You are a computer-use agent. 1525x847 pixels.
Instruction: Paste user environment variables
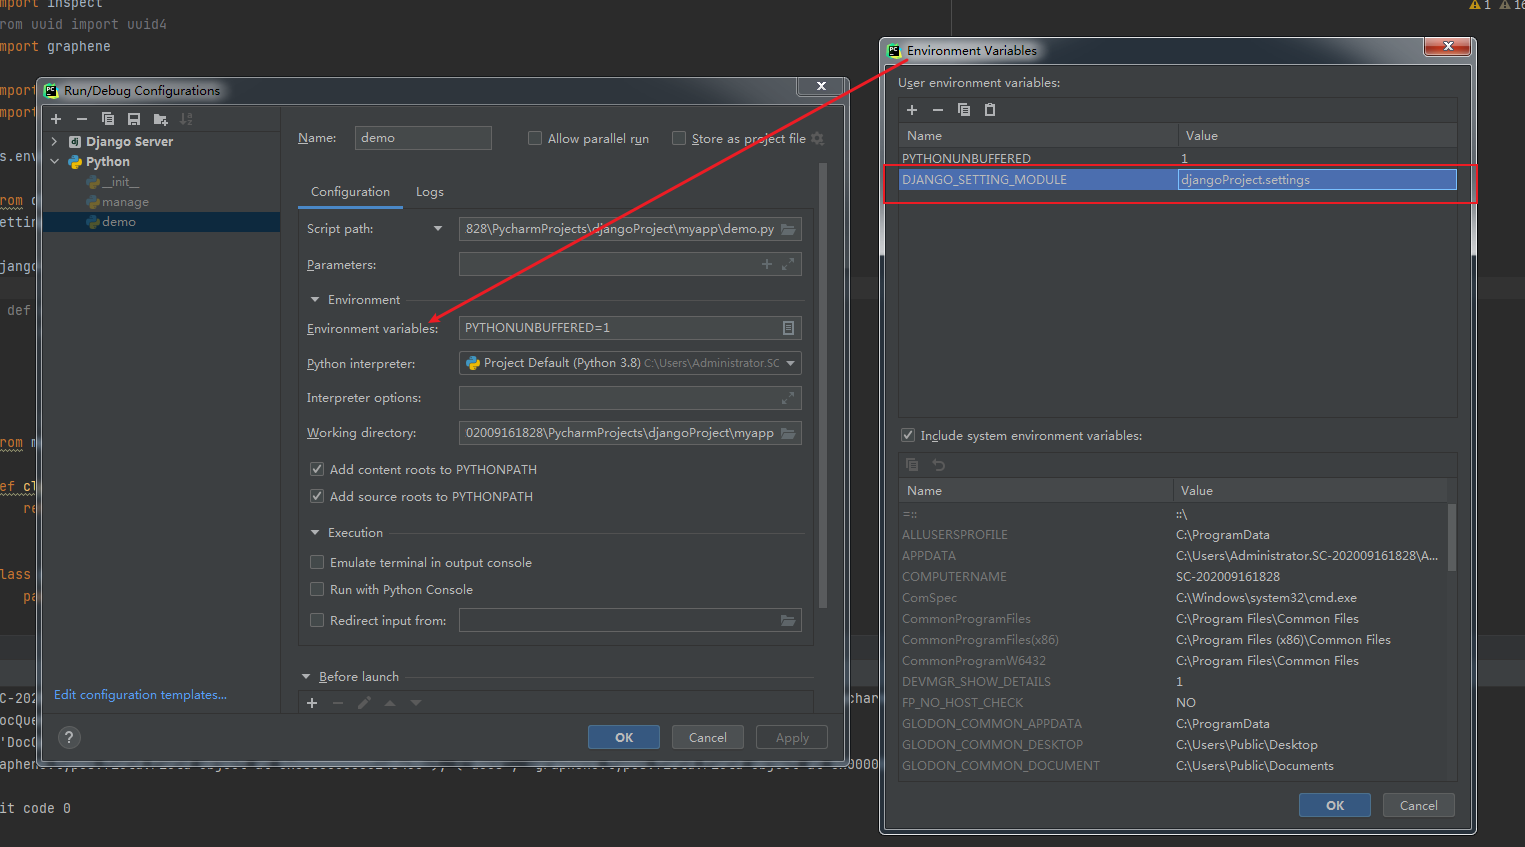[x=990, y=110]
